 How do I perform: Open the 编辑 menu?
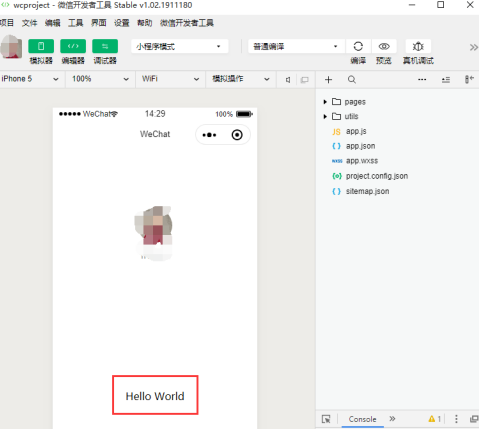tap(53, 23)
